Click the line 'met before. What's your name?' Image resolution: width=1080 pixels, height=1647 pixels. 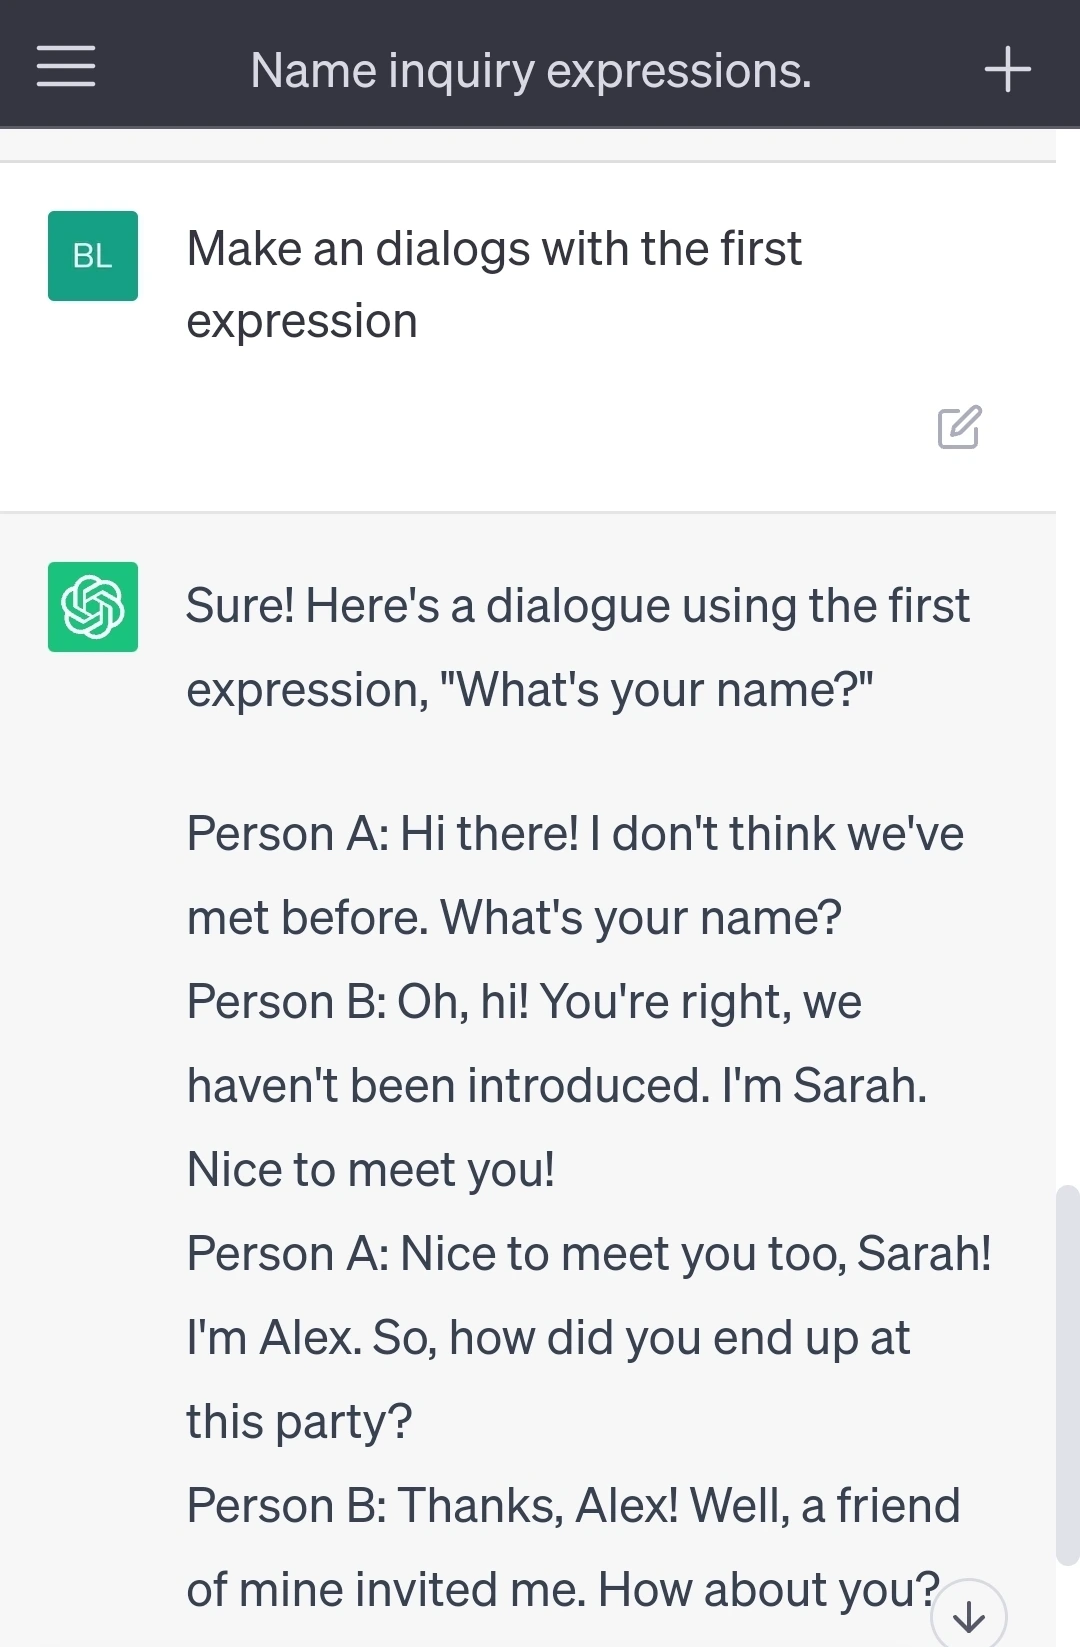514,918
